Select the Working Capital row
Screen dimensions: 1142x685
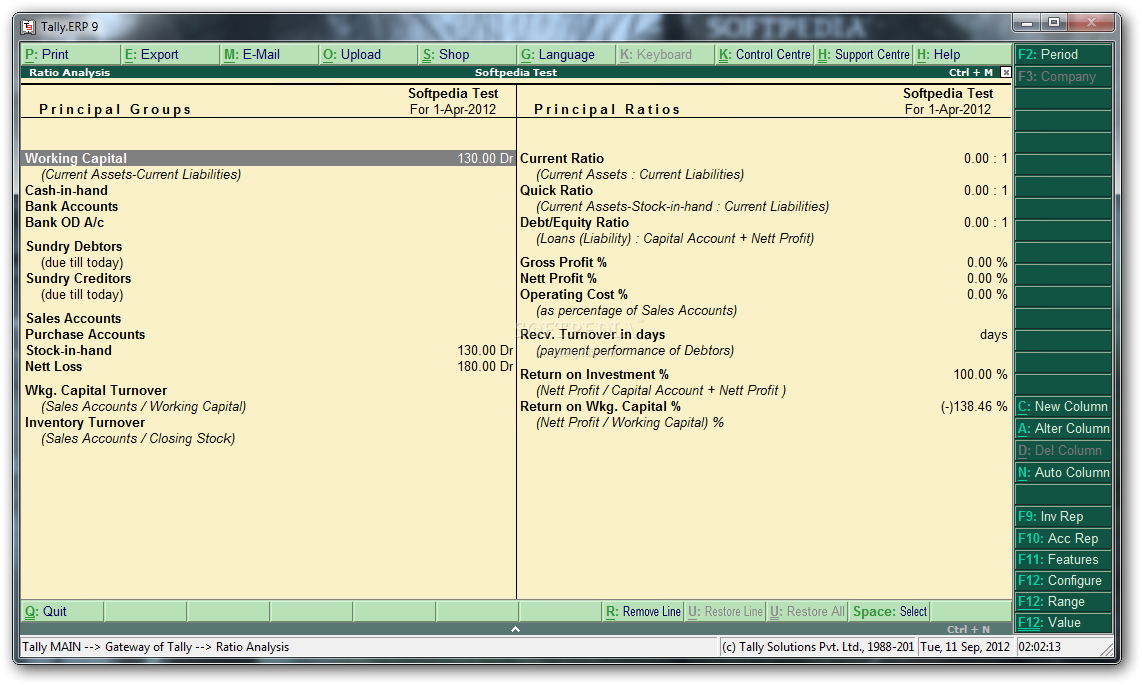point(269,158)
